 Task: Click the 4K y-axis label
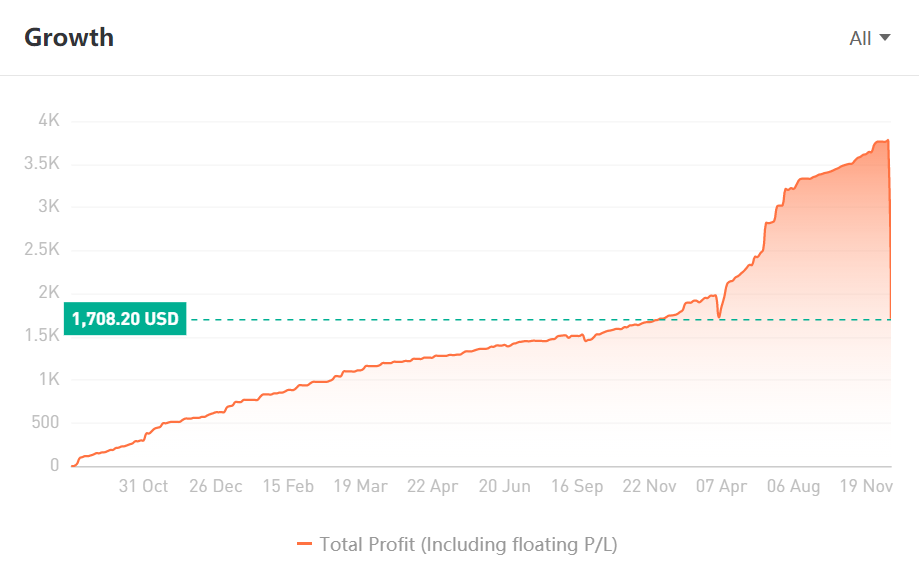[49, 121]
